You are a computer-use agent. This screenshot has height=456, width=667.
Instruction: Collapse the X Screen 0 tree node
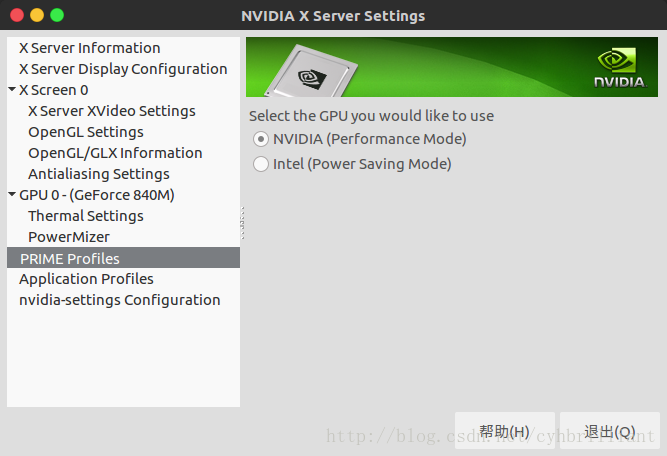pyautogui.click(x=12, y=89)
